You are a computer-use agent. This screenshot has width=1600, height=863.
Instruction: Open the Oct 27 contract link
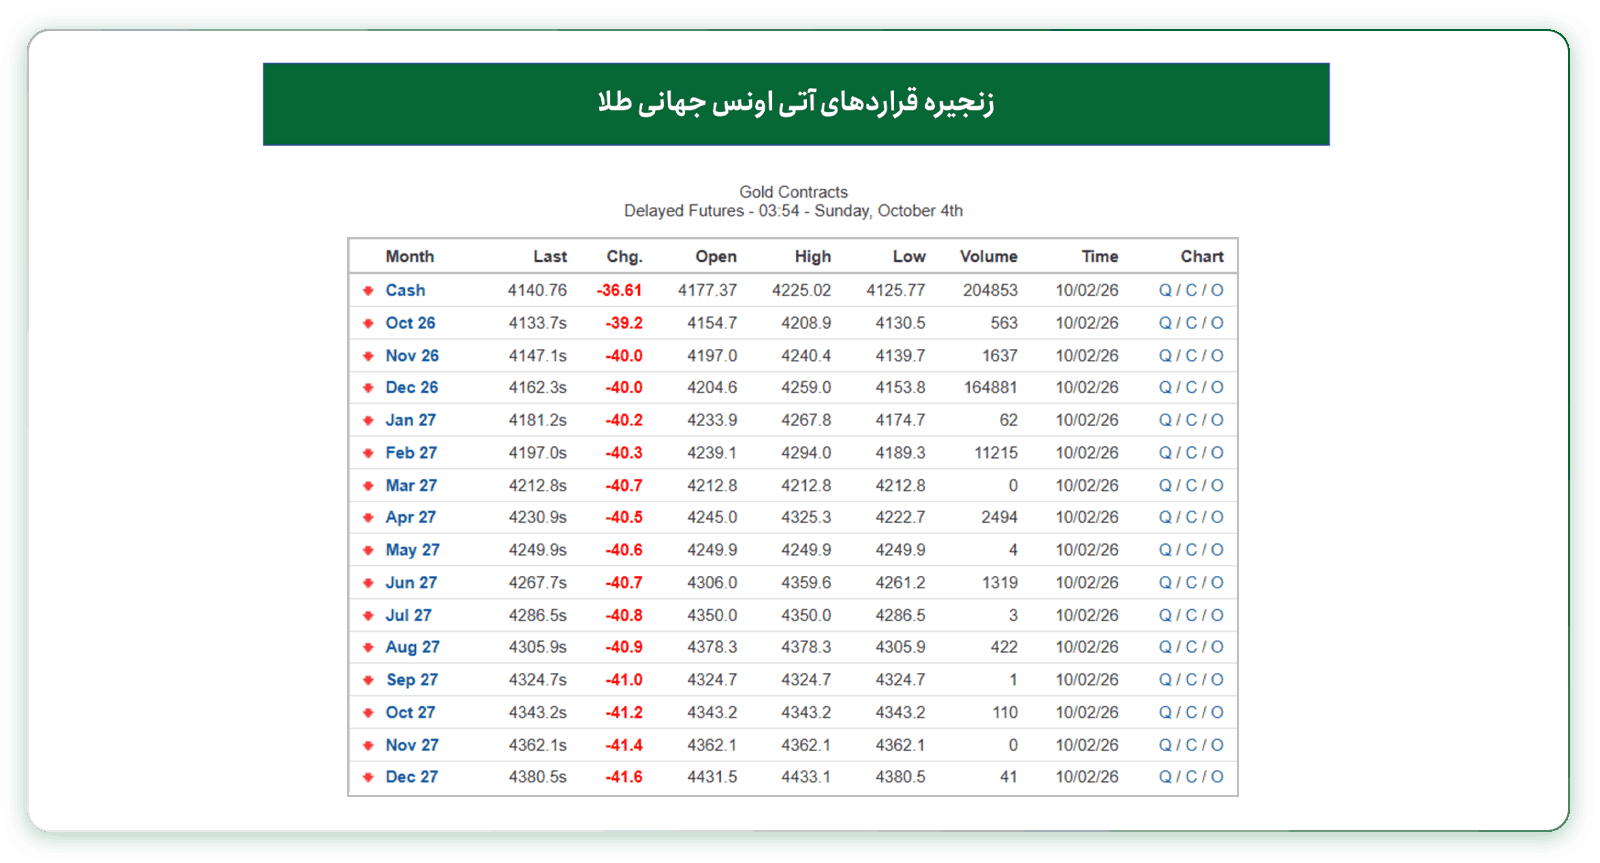click(410, 712)
